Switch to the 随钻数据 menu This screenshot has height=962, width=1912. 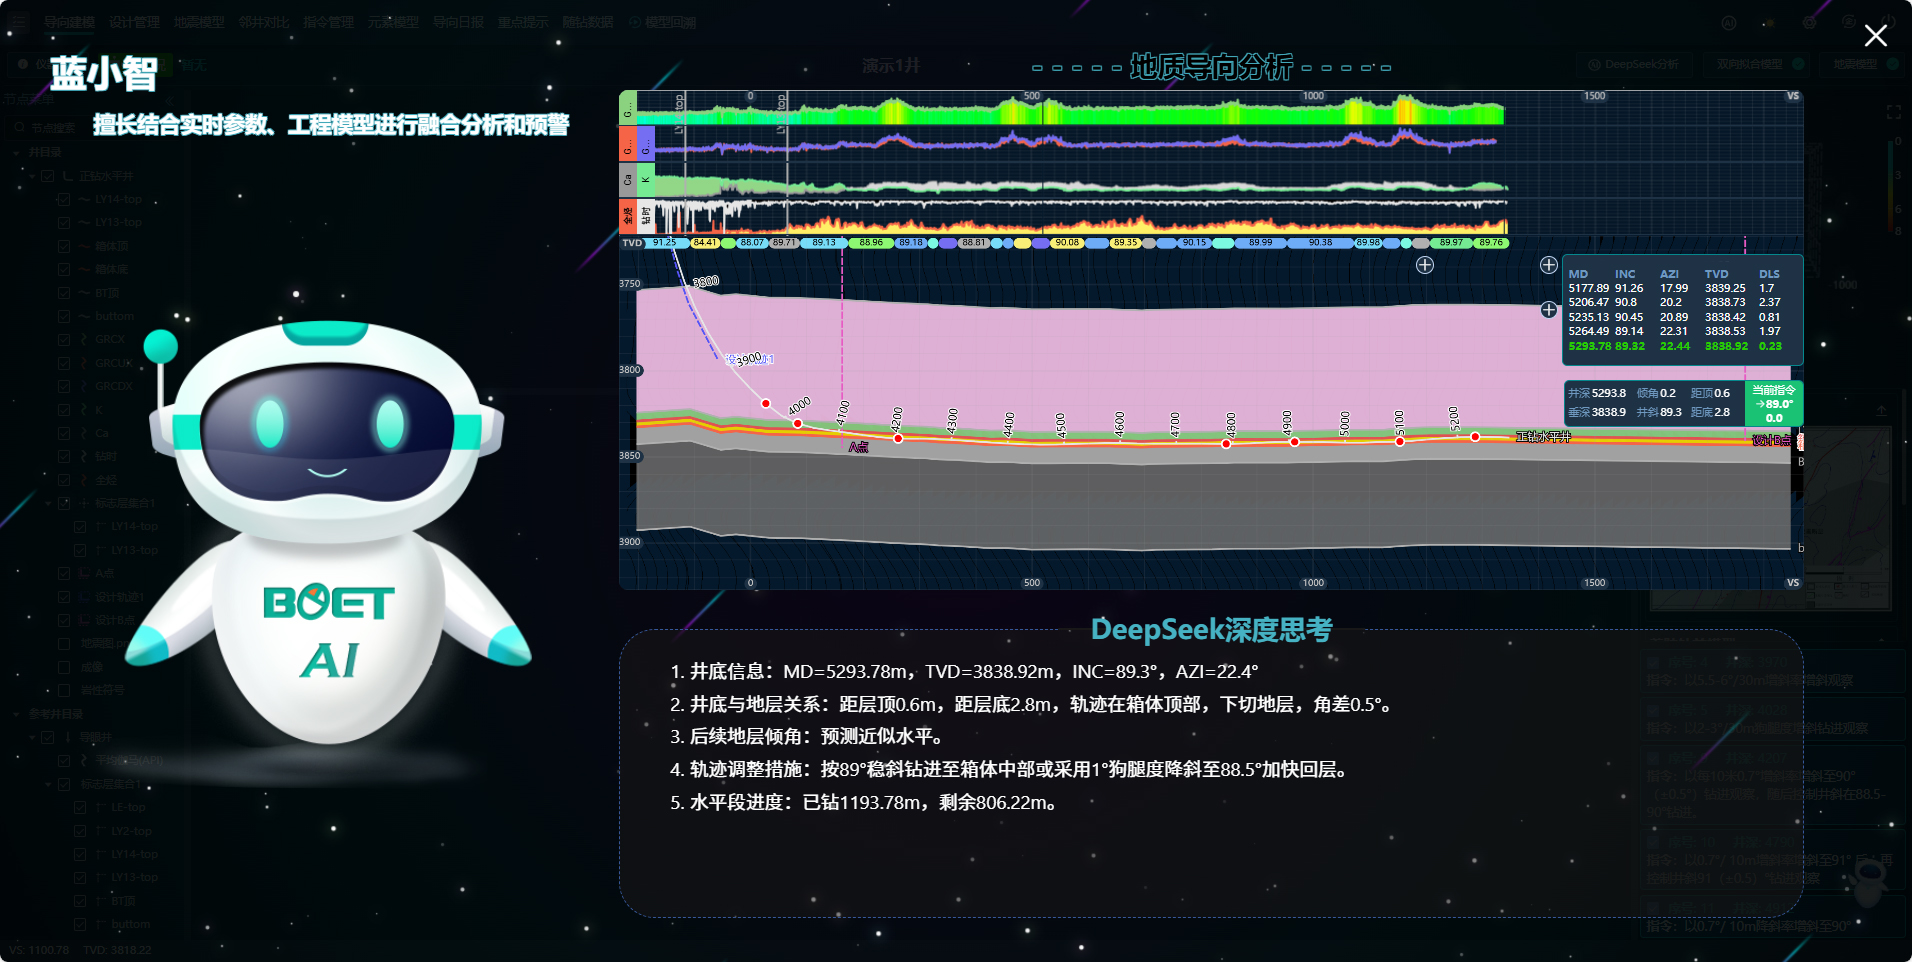[588, 22]
